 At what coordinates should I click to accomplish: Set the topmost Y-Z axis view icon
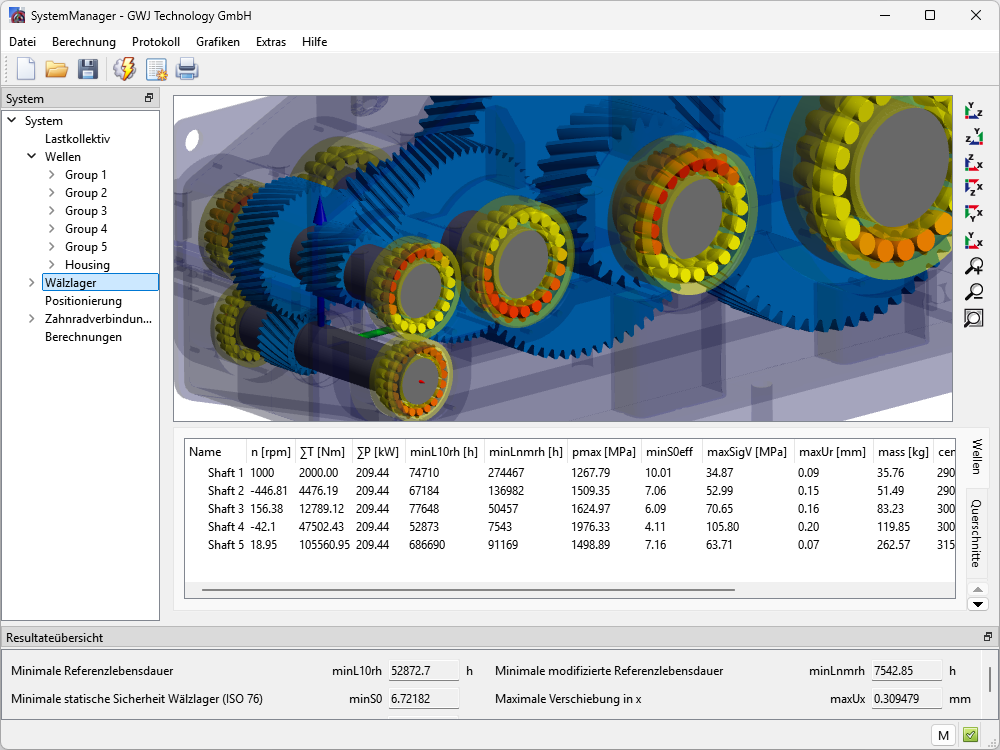973,110
